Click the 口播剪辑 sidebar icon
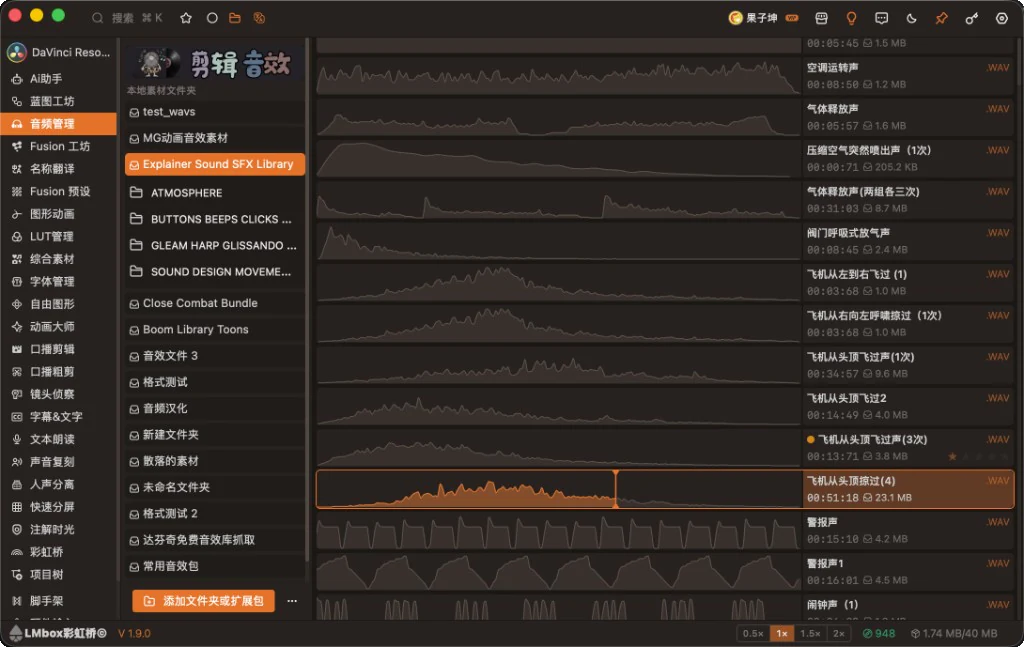 click(17, 349)
